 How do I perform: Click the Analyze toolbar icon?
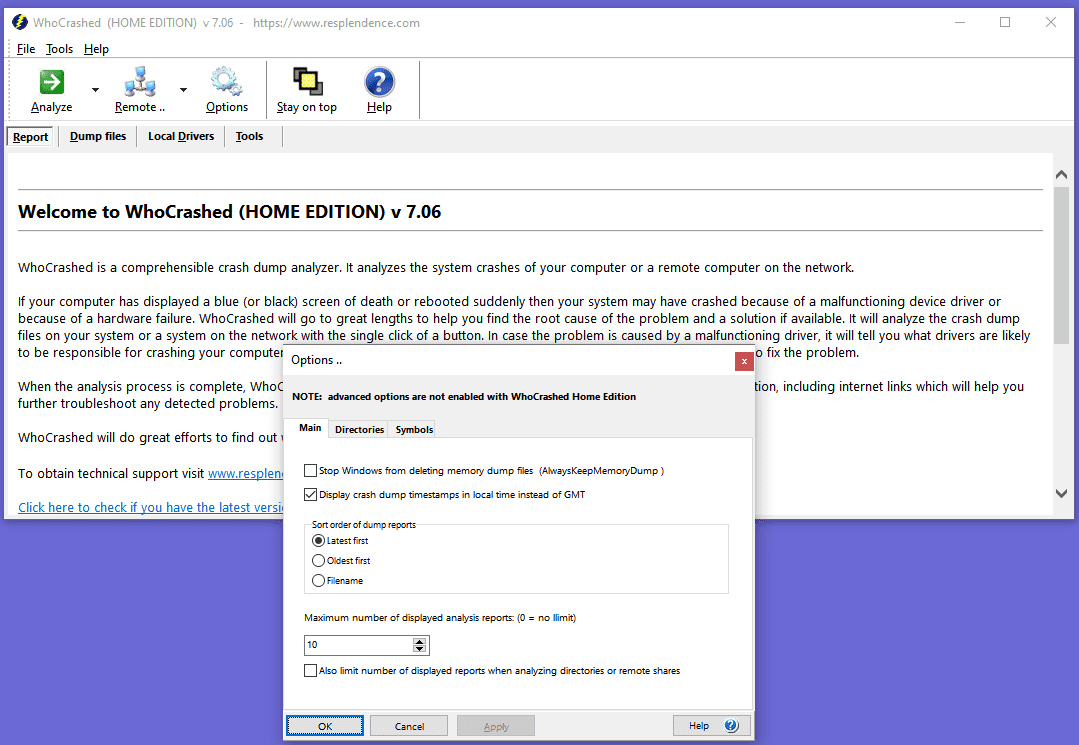pos(52,82)
